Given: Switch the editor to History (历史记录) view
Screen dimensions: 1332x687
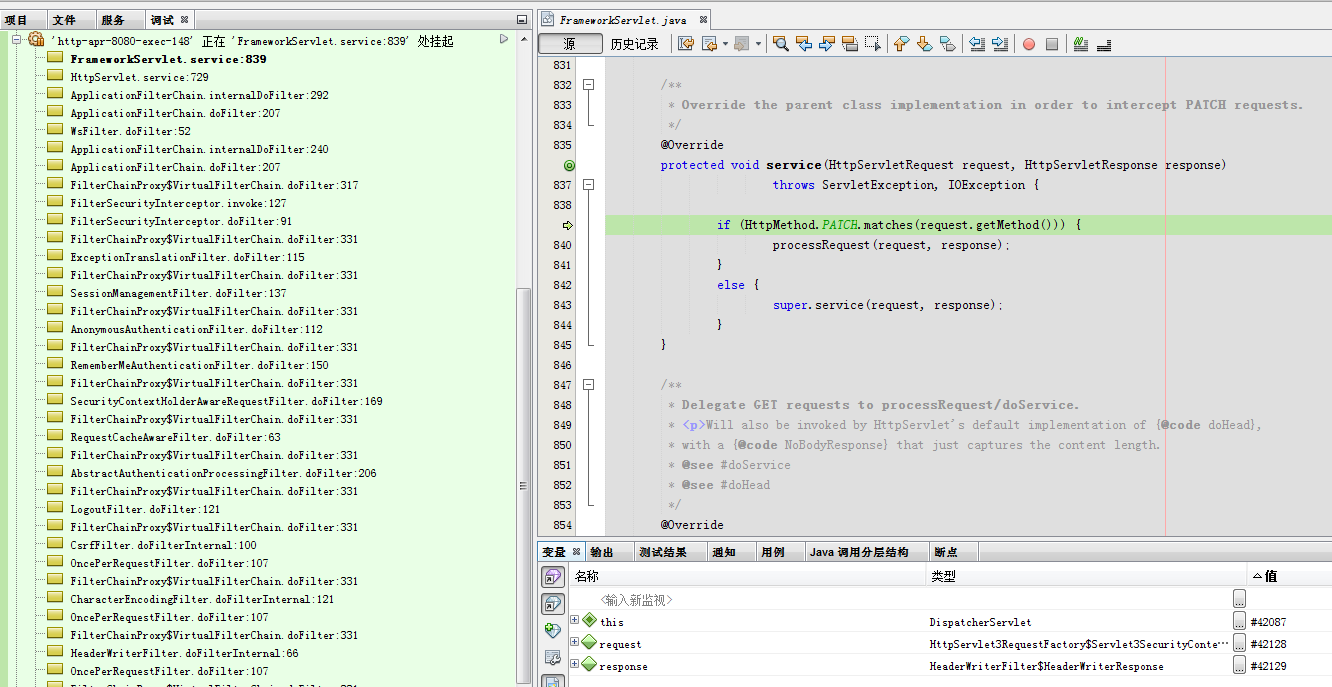Looking at the screenshot, I should 635,44.
